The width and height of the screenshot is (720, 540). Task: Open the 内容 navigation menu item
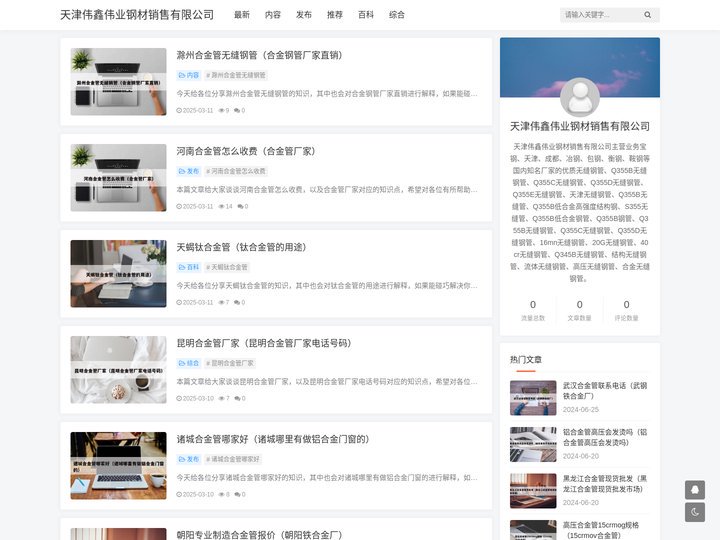tap(273, 15)
